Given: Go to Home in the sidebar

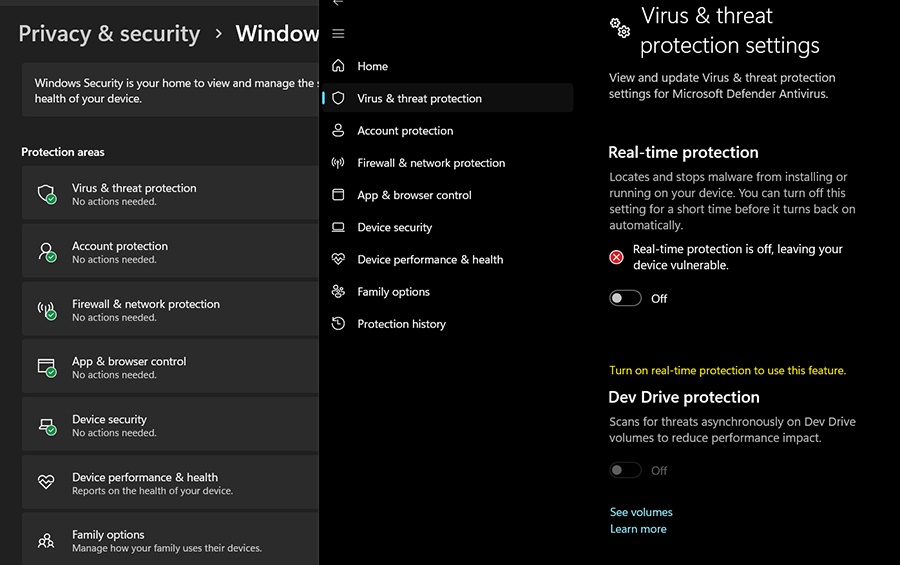Looking at the screenshot, I should [448, 66].
